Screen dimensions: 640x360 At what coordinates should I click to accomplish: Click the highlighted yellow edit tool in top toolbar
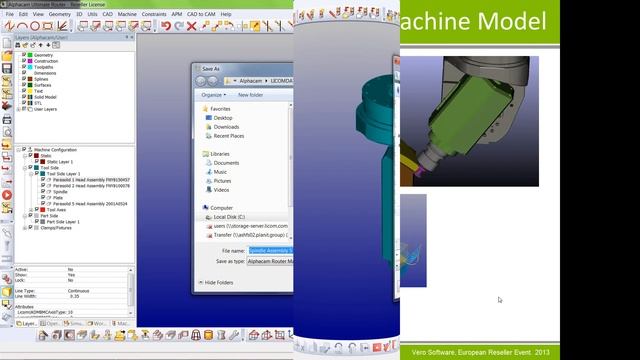(255, 26)
